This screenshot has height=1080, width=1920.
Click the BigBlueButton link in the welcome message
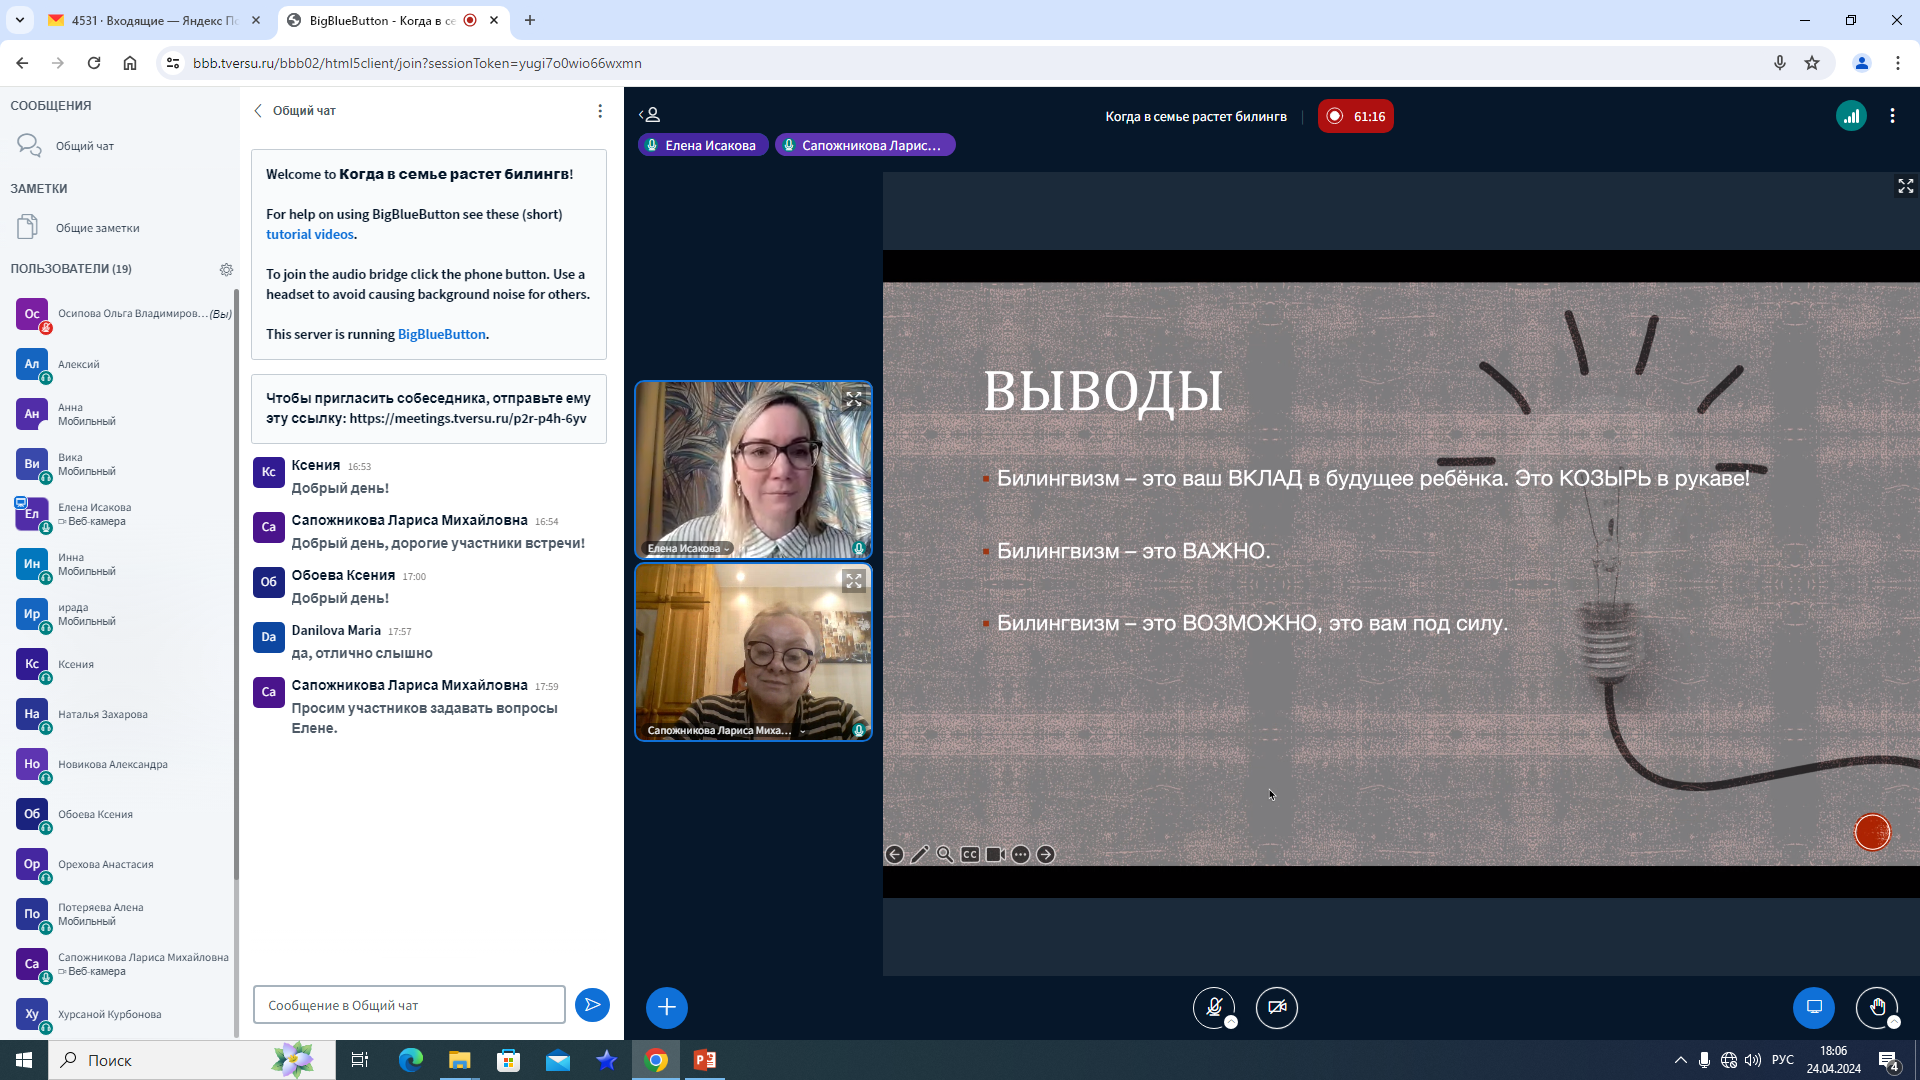(x=441, y=334)
